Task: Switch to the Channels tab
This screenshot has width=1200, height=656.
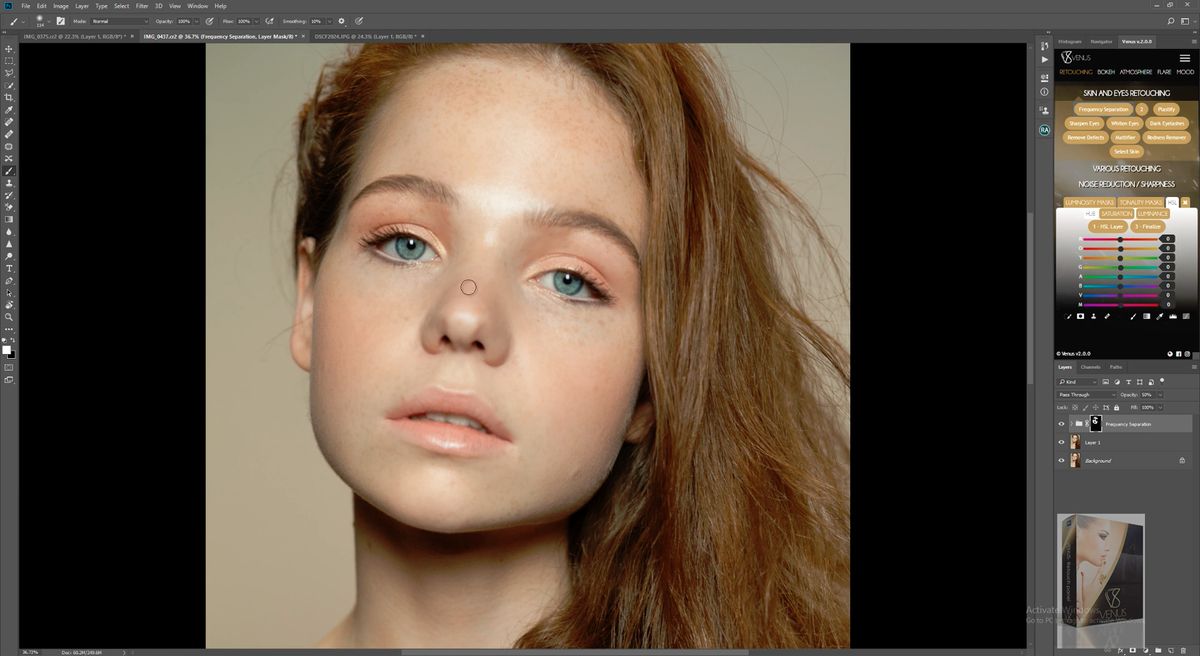Action: [1090, 367]
